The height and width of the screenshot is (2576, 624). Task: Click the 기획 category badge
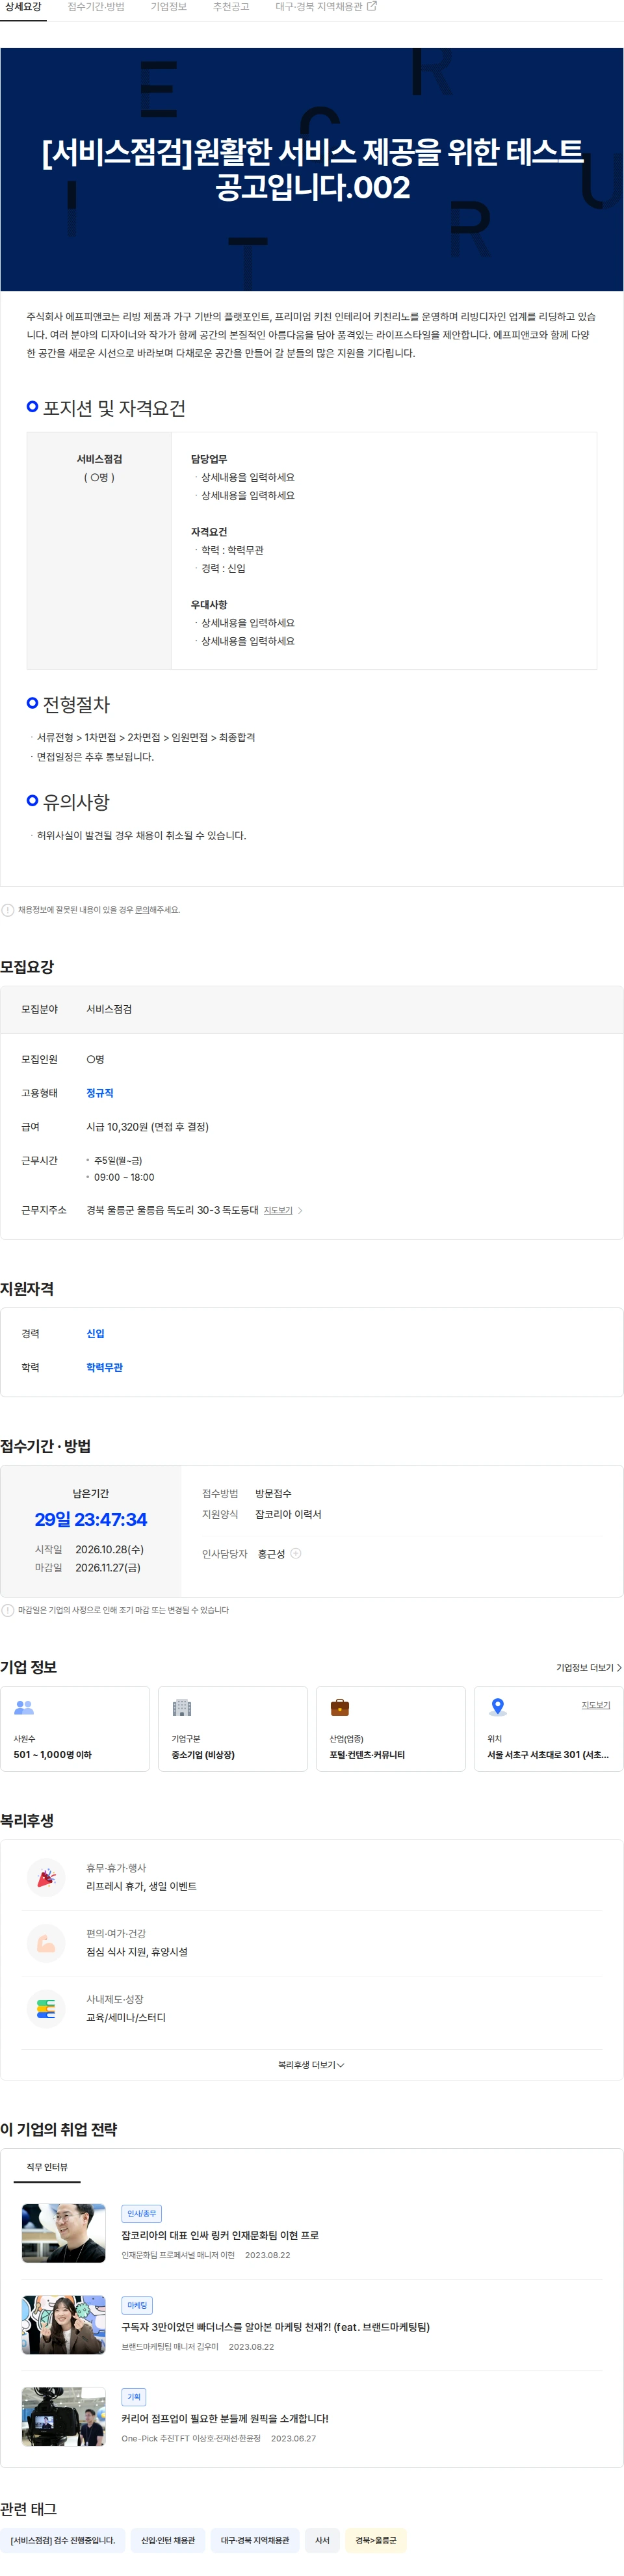[133, 2397]
